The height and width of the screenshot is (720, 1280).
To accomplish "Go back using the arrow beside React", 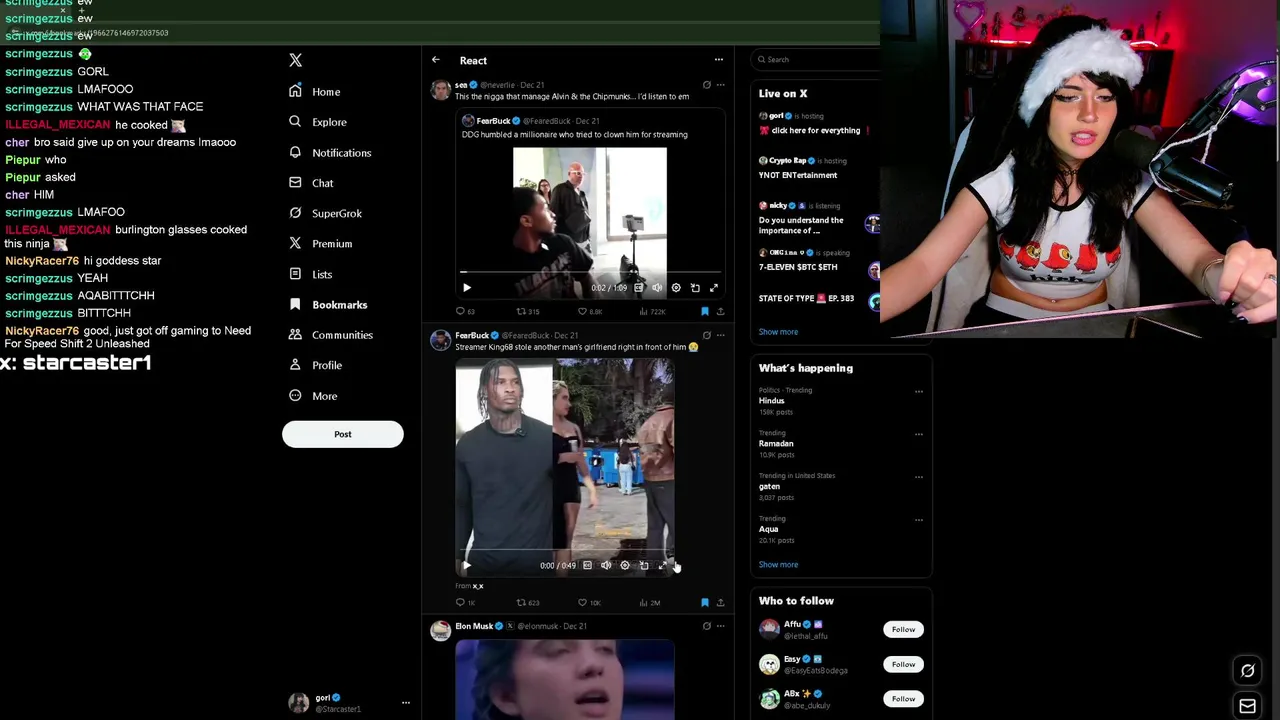I will click(436, 60).
